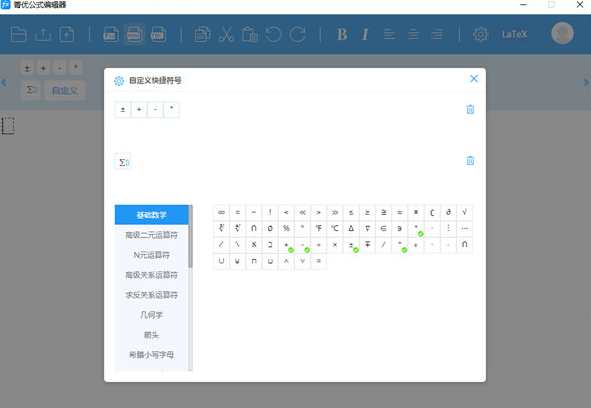Add the × multiplication symbol
This screenshot has height=408, width=591.
[x=335, y=245]
